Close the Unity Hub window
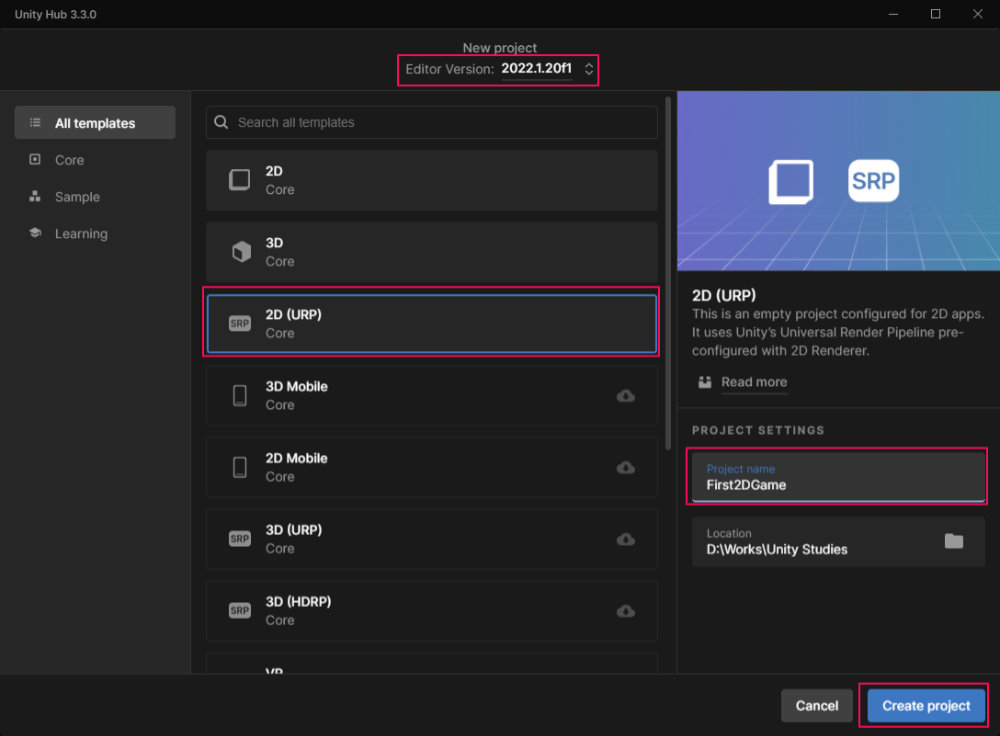Viewport: 1000px width, 736px height. 978,14
